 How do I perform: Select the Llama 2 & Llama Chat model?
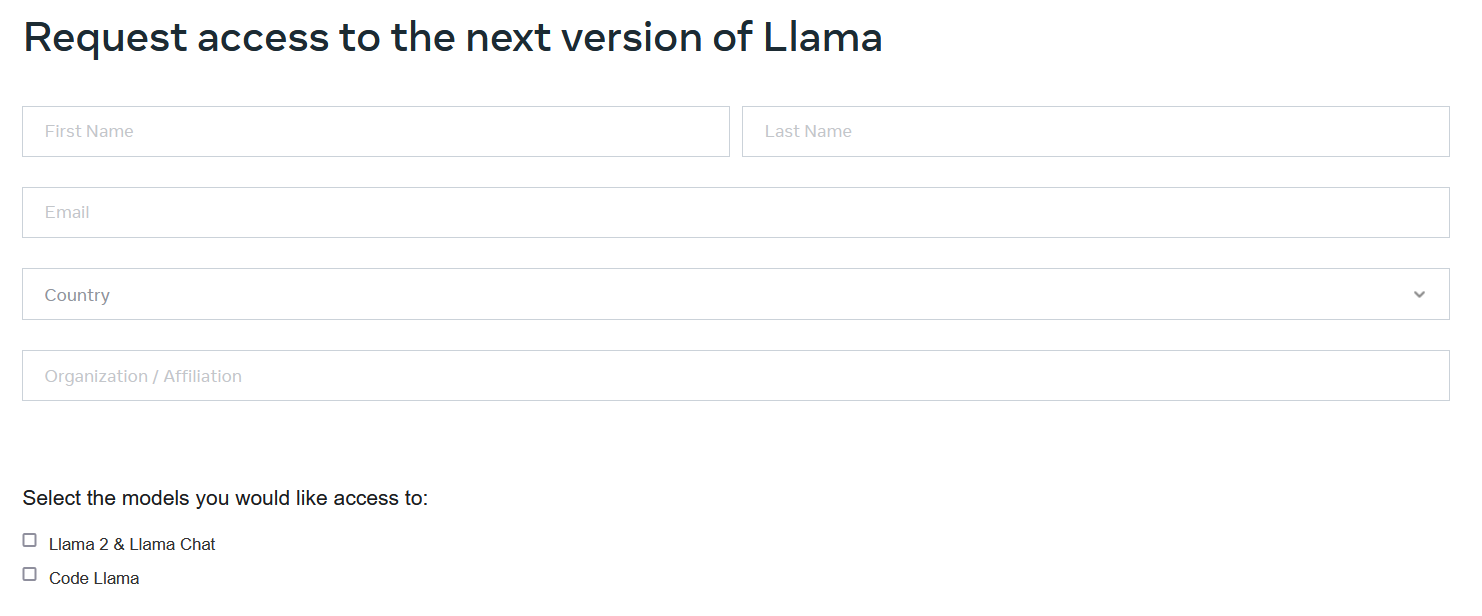(29, 539)
